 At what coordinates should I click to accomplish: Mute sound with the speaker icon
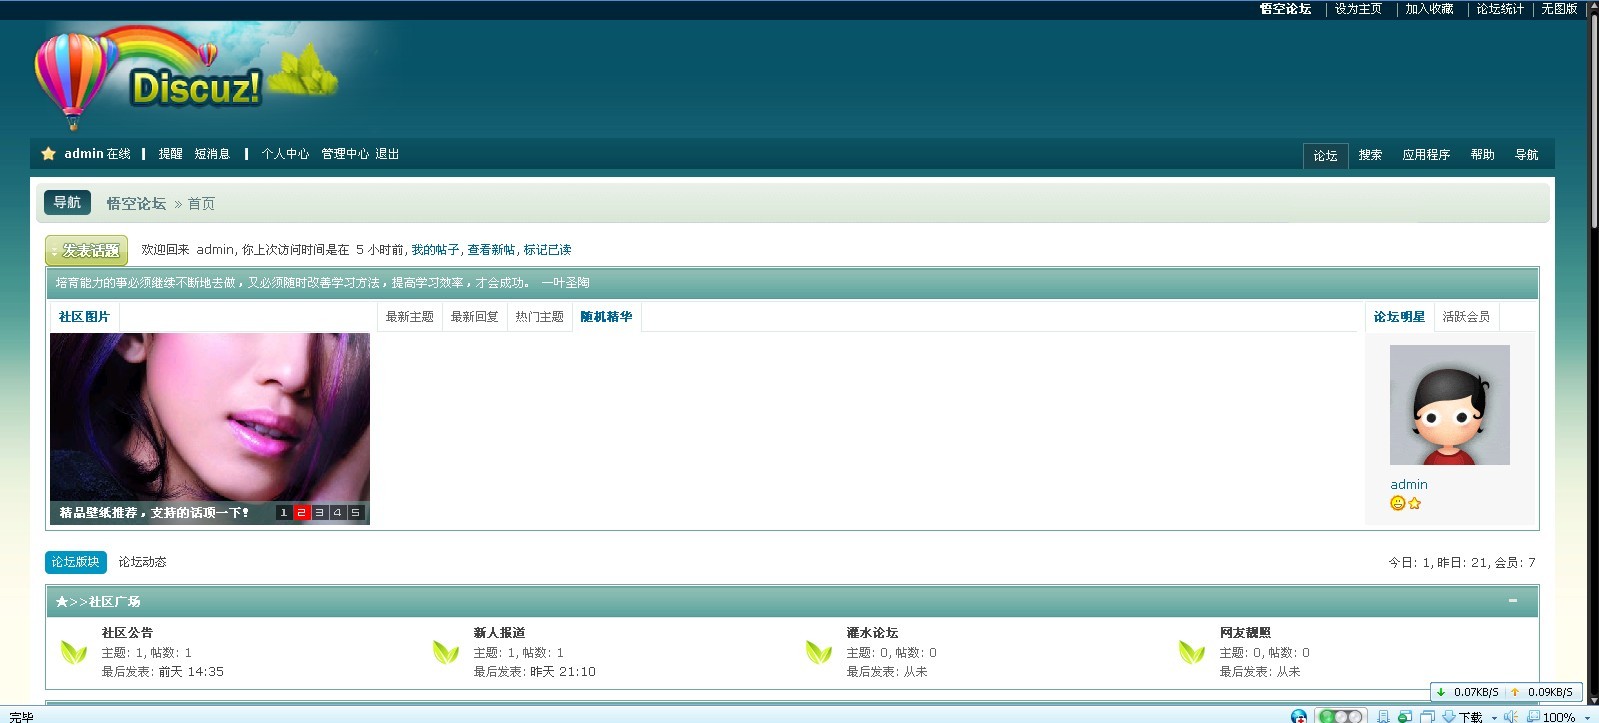tap(1511, 716)
